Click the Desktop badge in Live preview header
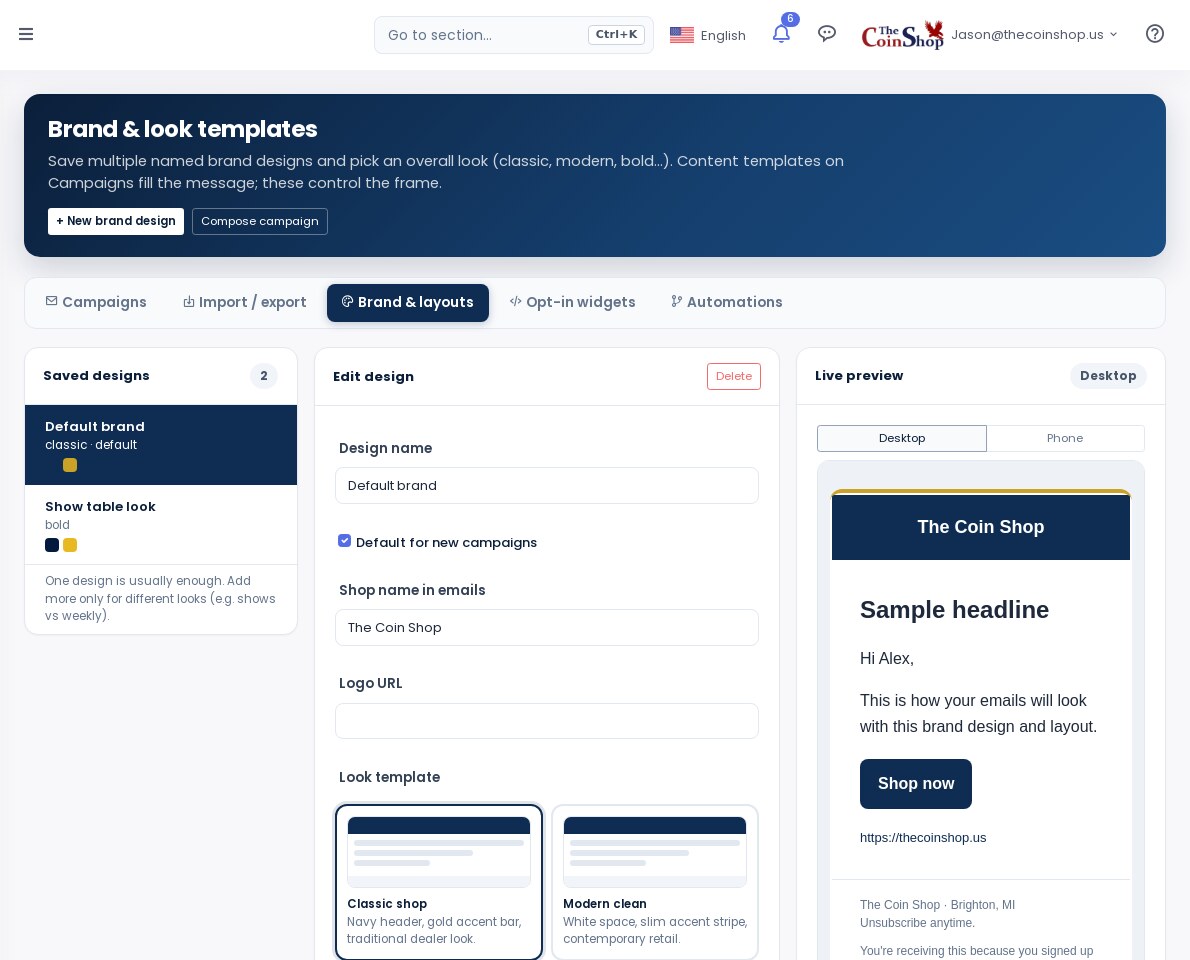 (1108, 376)
